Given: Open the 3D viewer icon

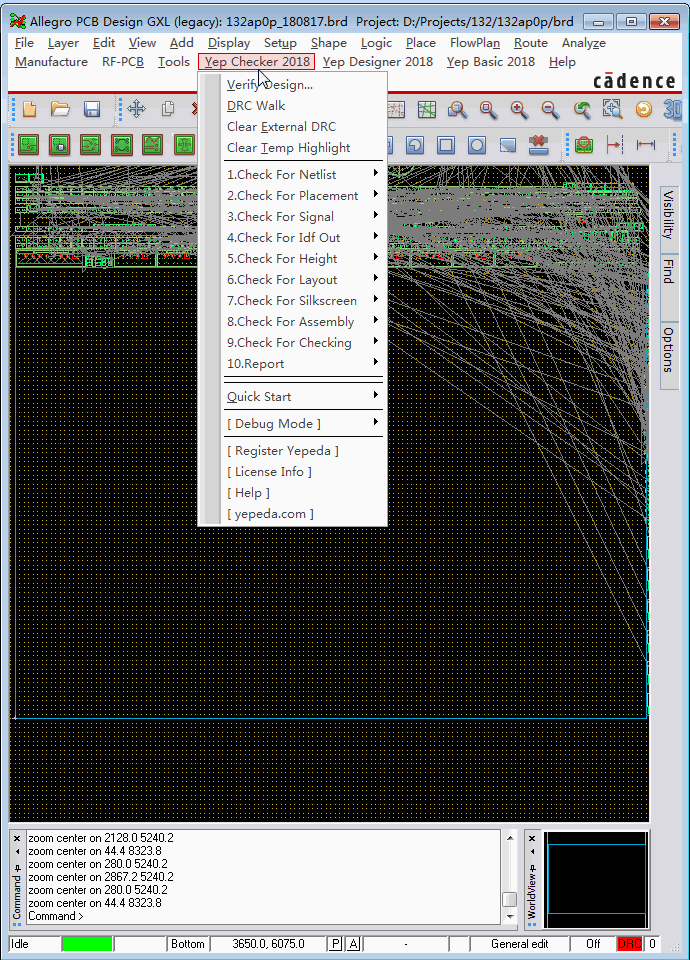Looking at the screenshot, I should 672,110.
